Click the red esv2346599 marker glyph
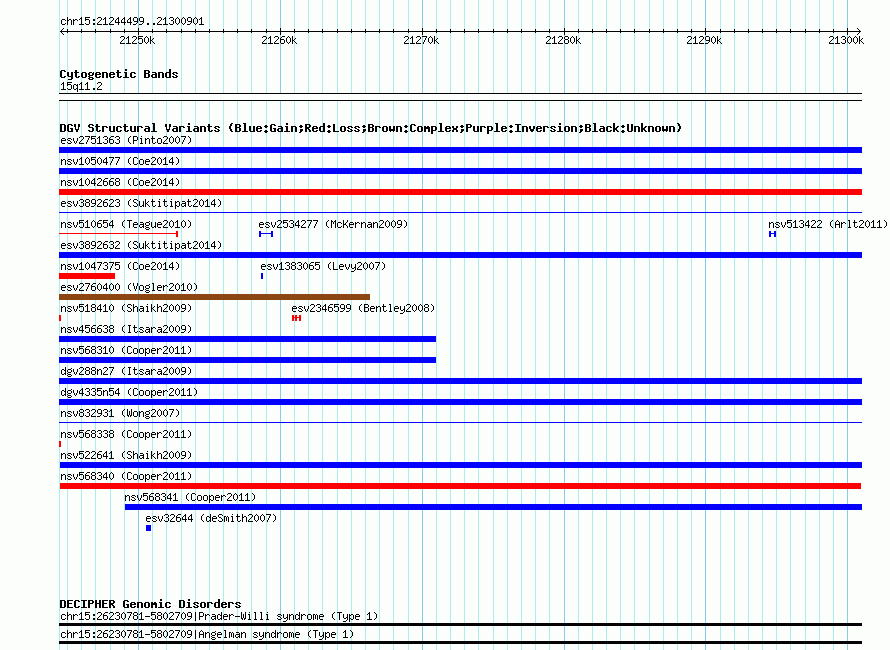This screenshot has height=650, width=890. (296, 318)
